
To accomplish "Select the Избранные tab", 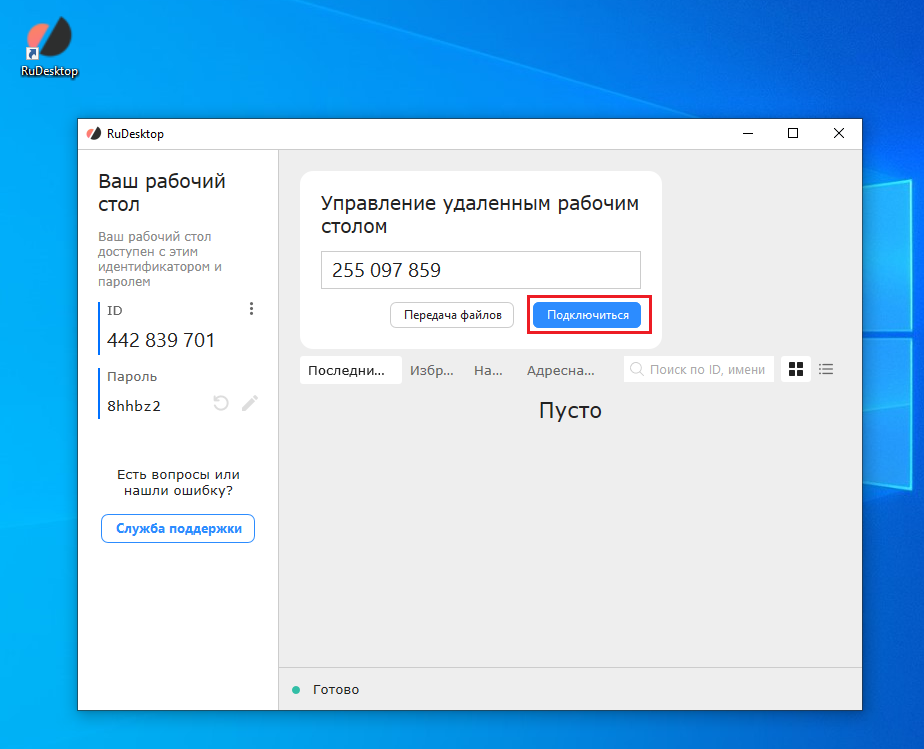I will pos(434,369).
